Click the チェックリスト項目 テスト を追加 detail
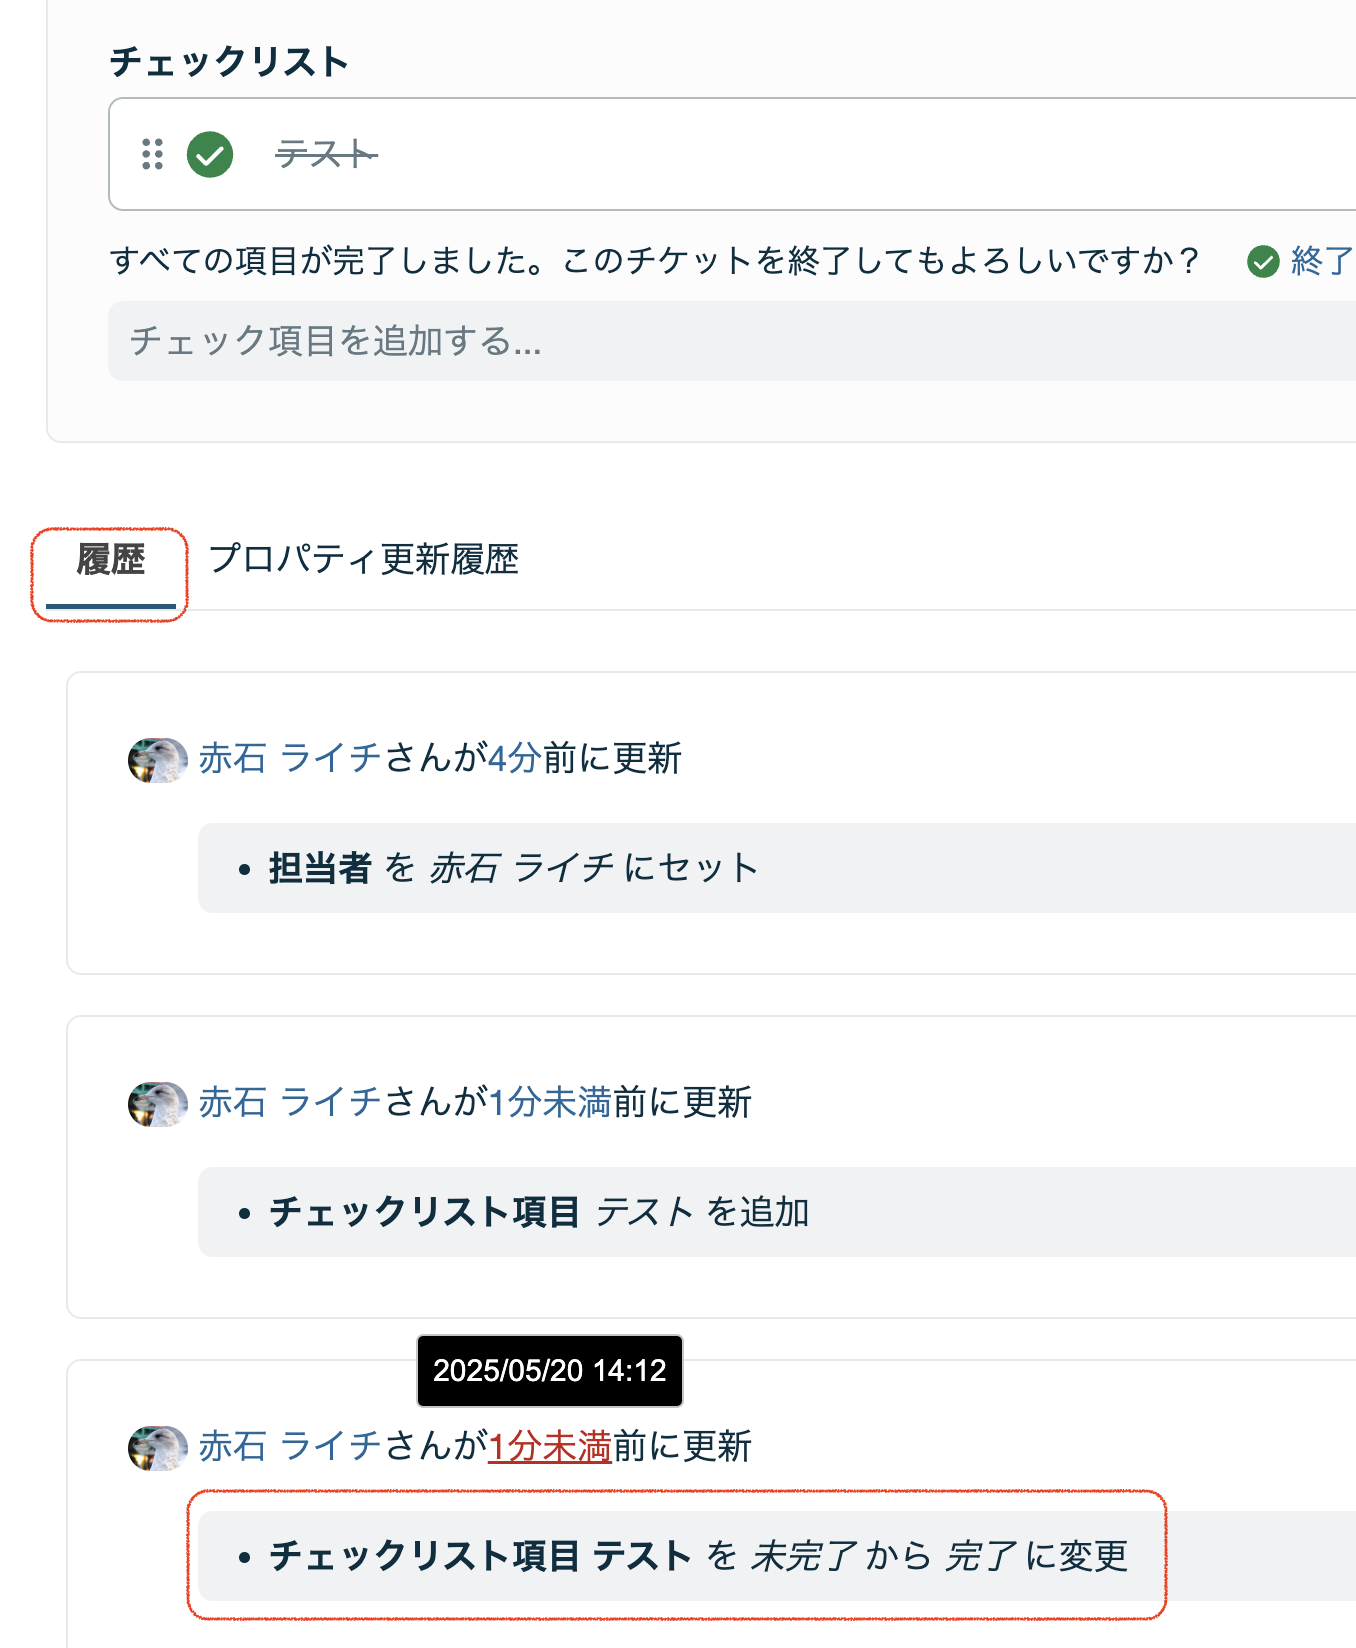Image resolution: width=1356 pixels, height=1648 pixels. 538,1212
